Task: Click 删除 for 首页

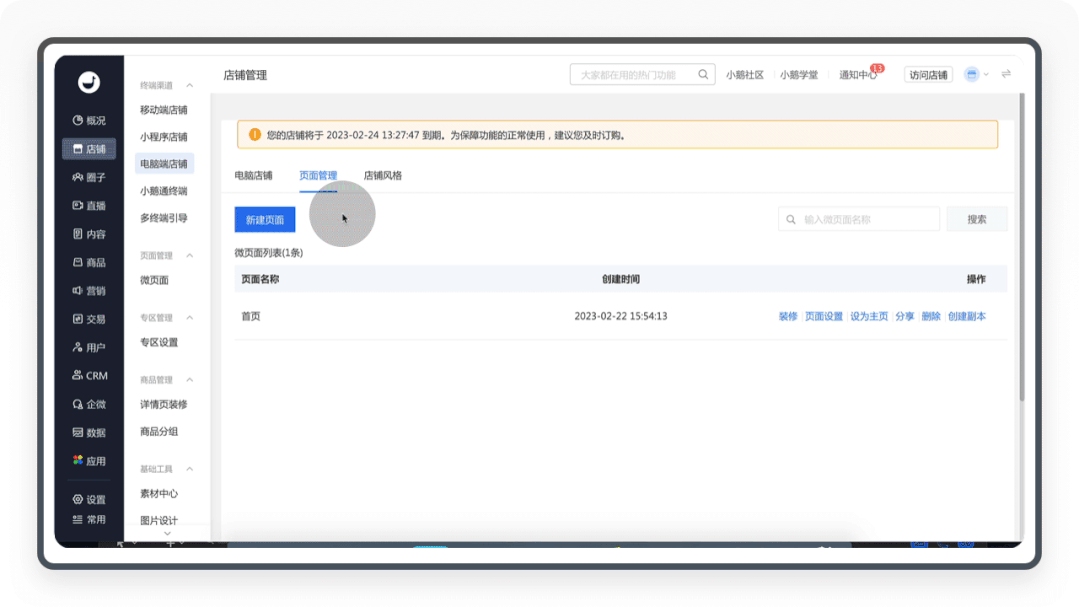Action: pyautogui.click(x=930, y=316)
